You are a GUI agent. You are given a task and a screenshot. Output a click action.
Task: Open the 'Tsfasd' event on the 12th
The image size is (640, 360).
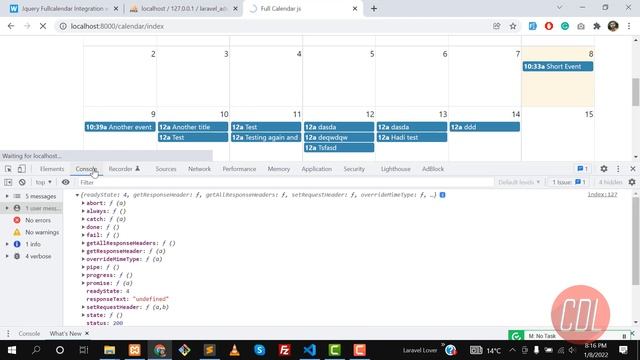[339, 148]
